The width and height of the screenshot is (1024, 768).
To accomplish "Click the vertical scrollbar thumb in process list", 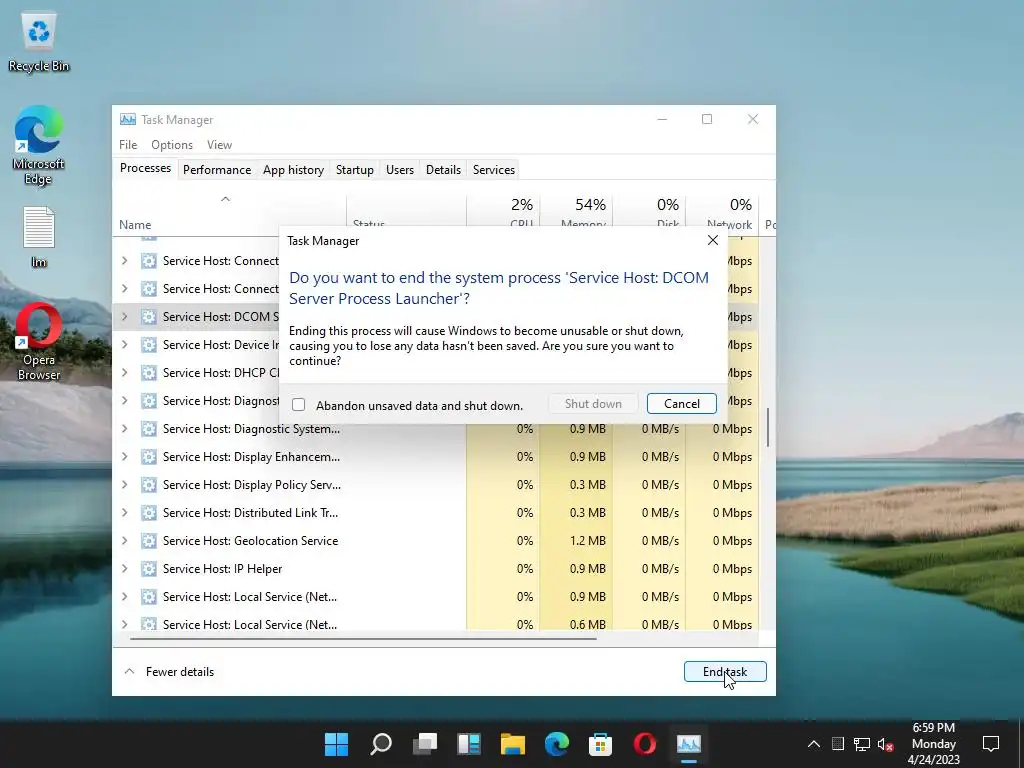I will (768, 427).
